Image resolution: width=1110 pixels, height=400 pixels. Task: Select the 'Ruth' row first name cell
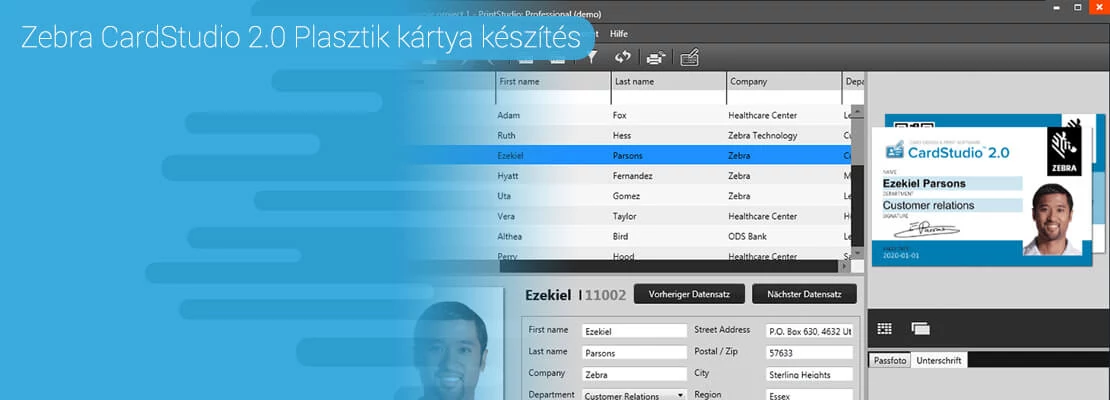(x=506, y=135)
